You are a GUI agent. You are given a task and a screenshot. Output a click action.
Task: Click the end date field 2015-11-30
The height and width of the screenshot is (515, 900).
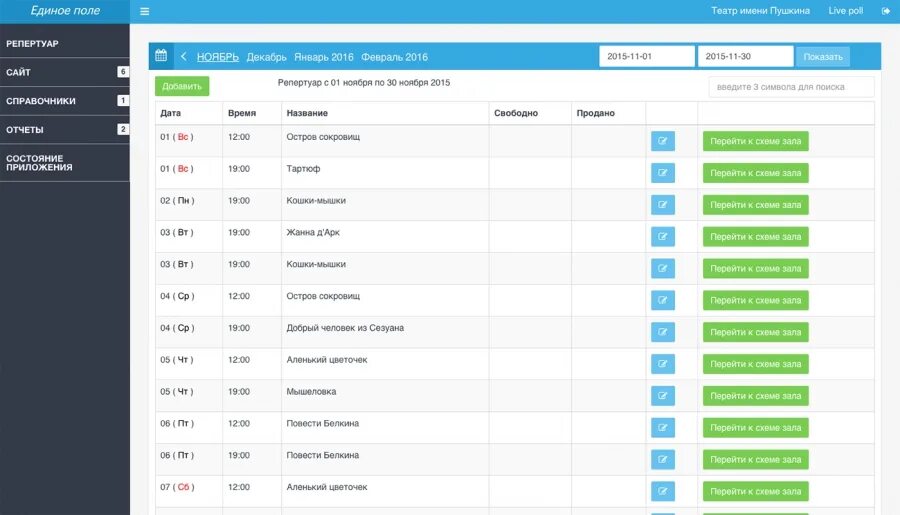[746, 56]
